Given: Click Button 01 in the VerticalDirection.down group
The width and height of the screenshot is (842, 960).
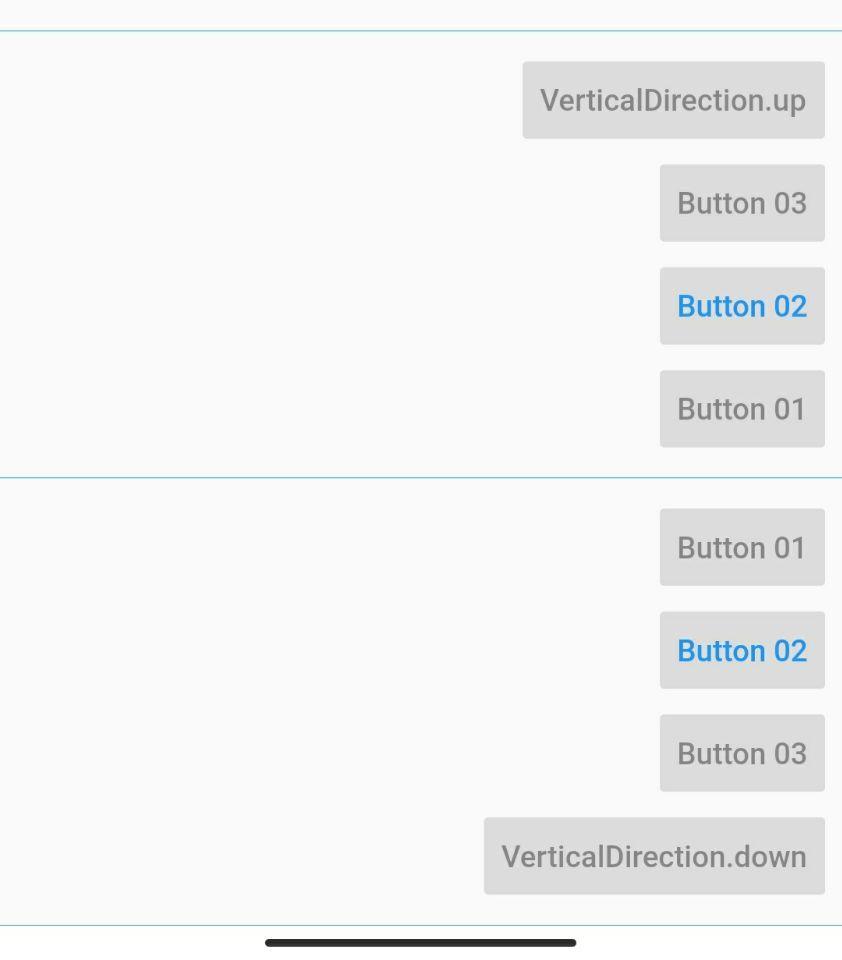Looking at the screenshot, I should 742,547.
